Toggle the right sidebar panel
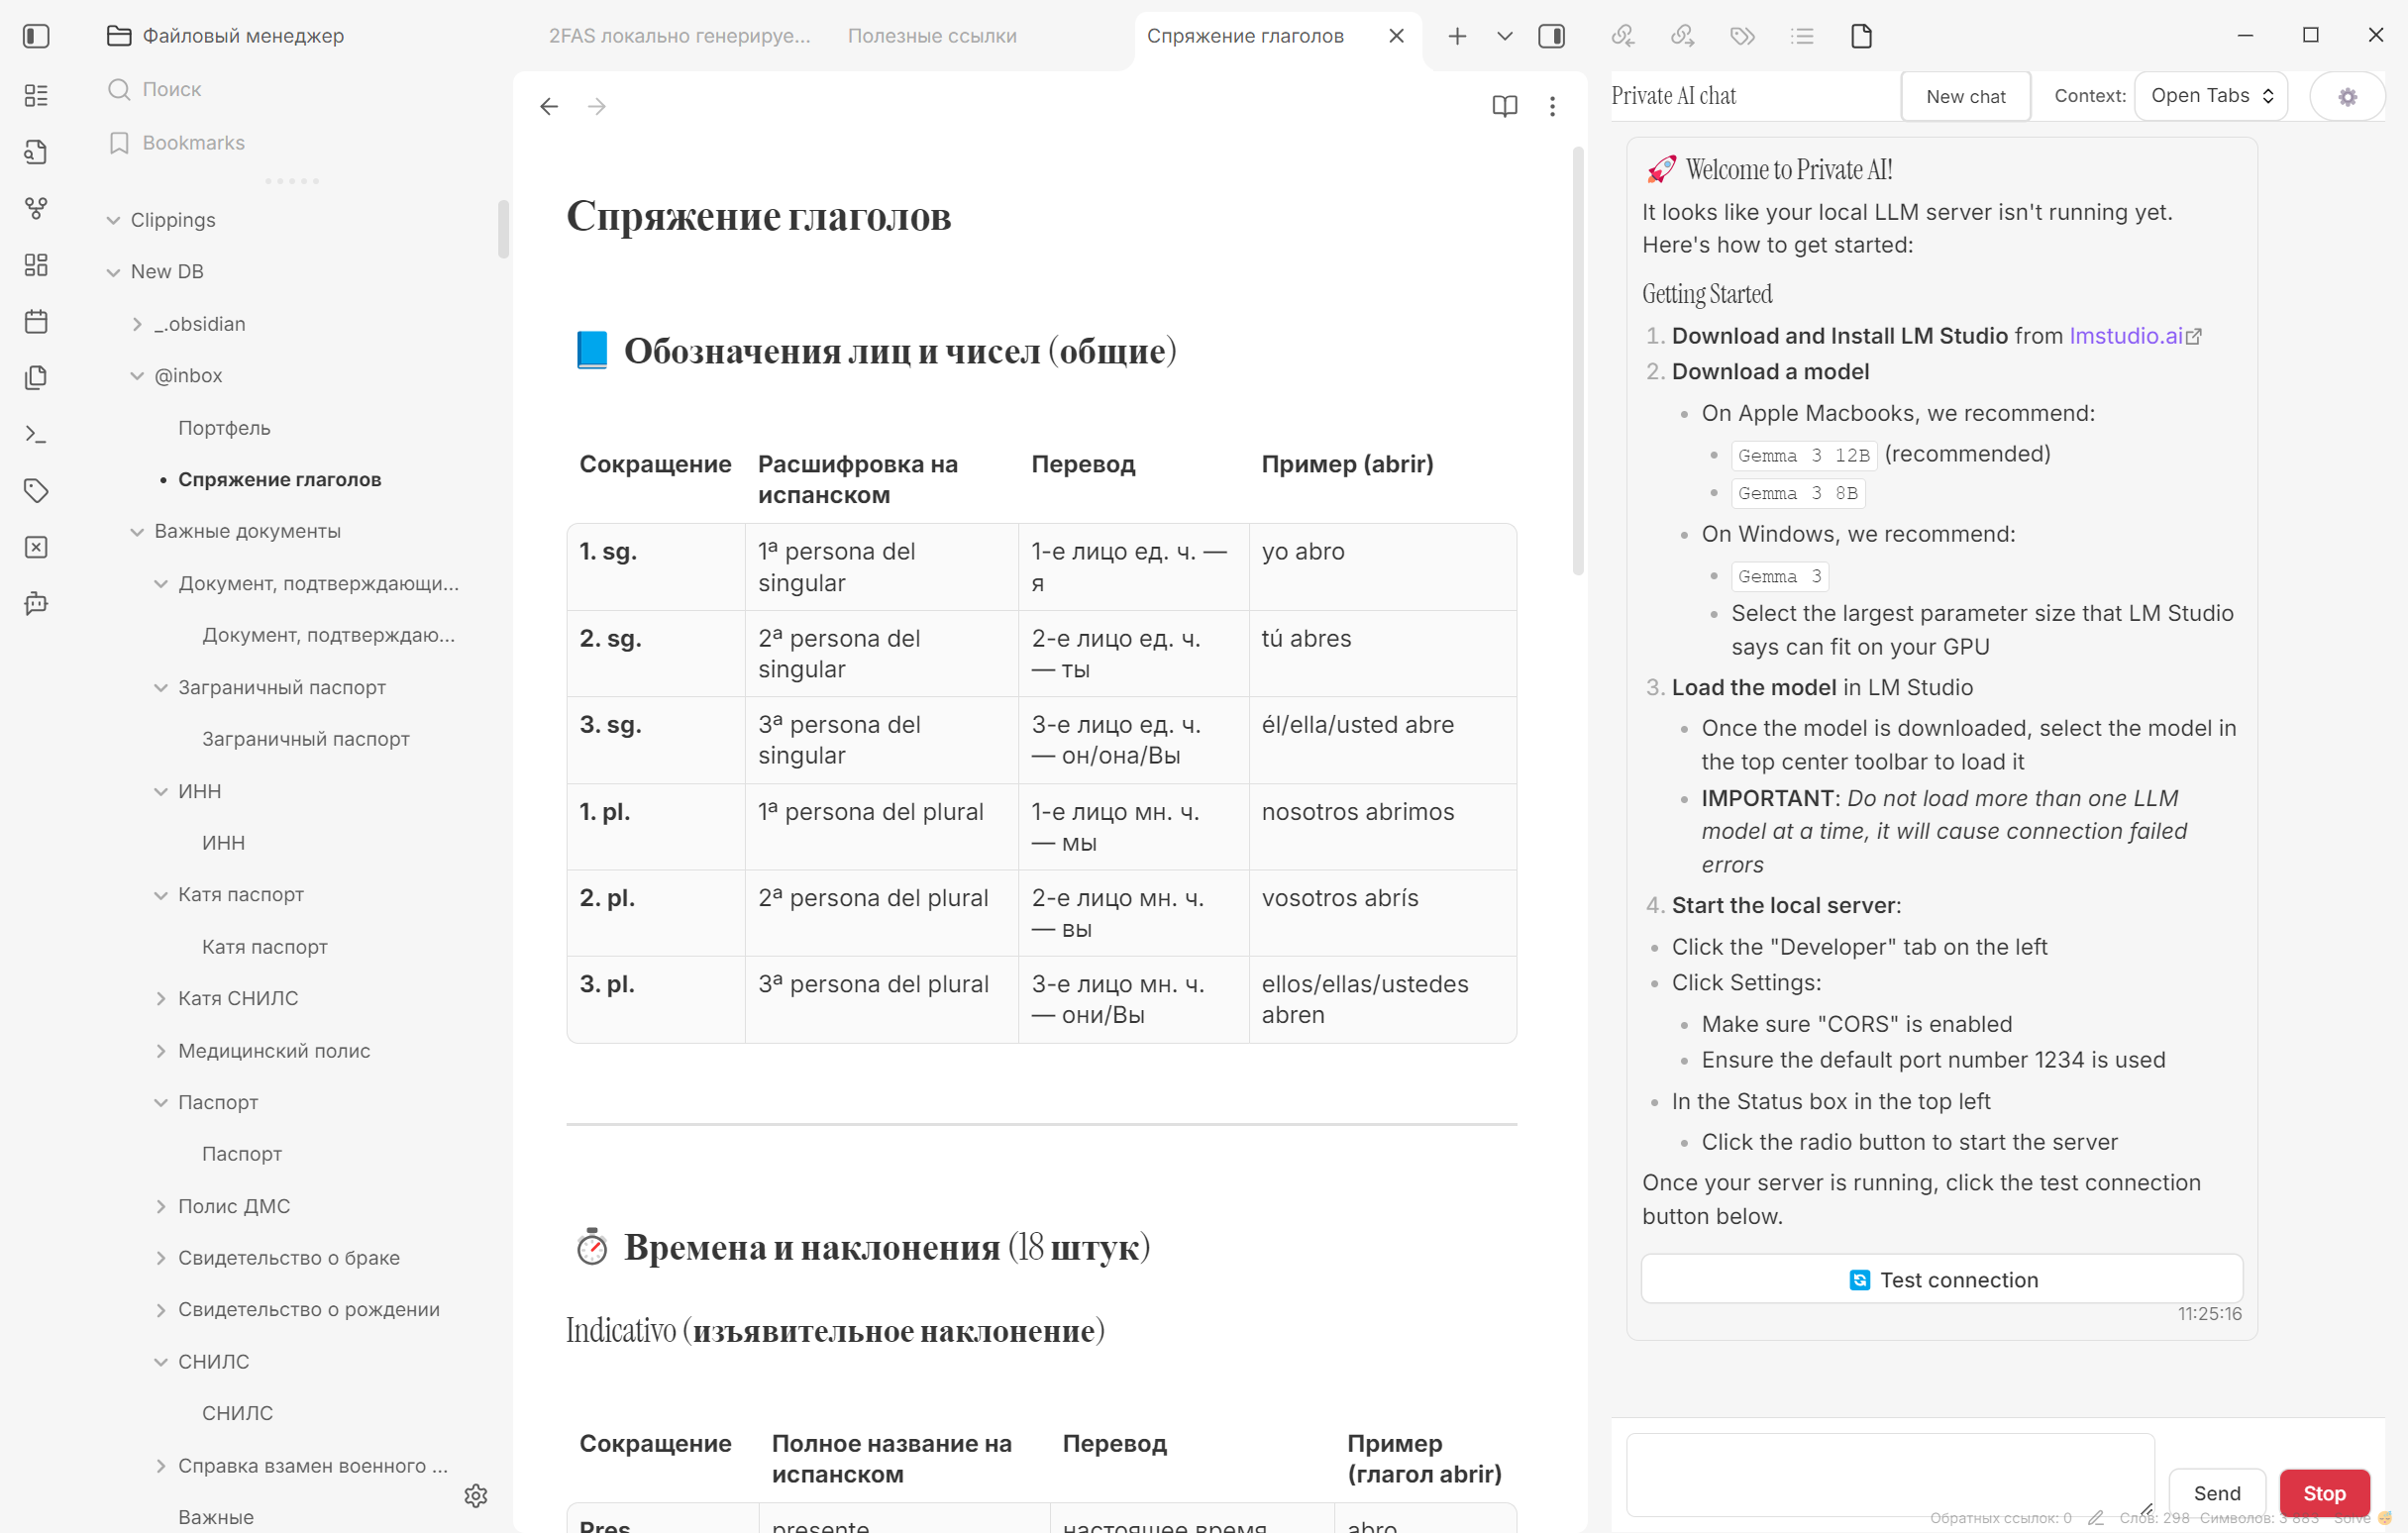 [x=1551, y=36]
